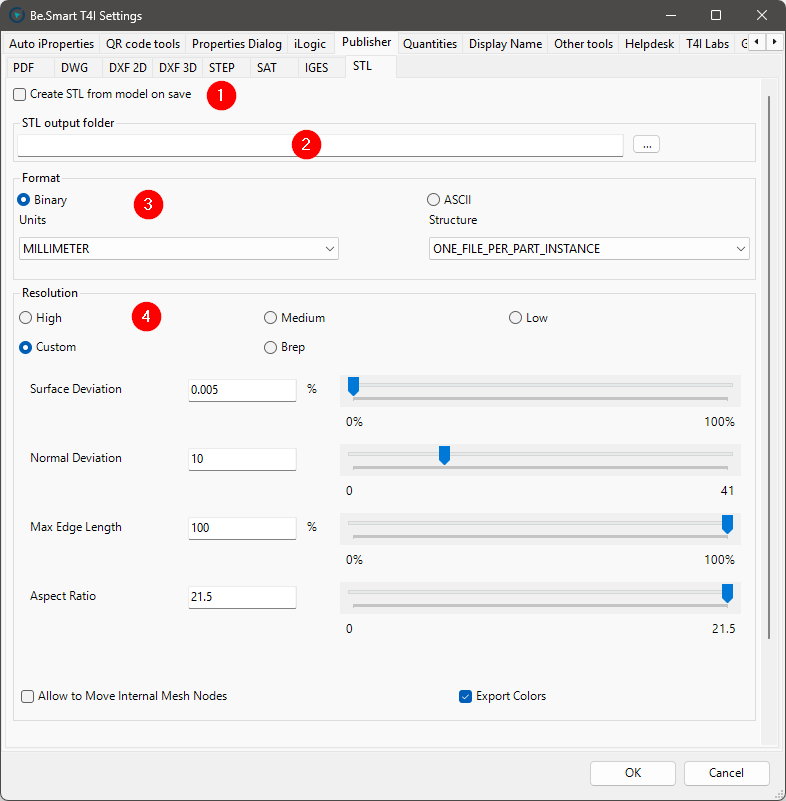This screenshot has width=786, height=801.
Task: Click the Normal Deviation slider handle
Action: point(444,455)
